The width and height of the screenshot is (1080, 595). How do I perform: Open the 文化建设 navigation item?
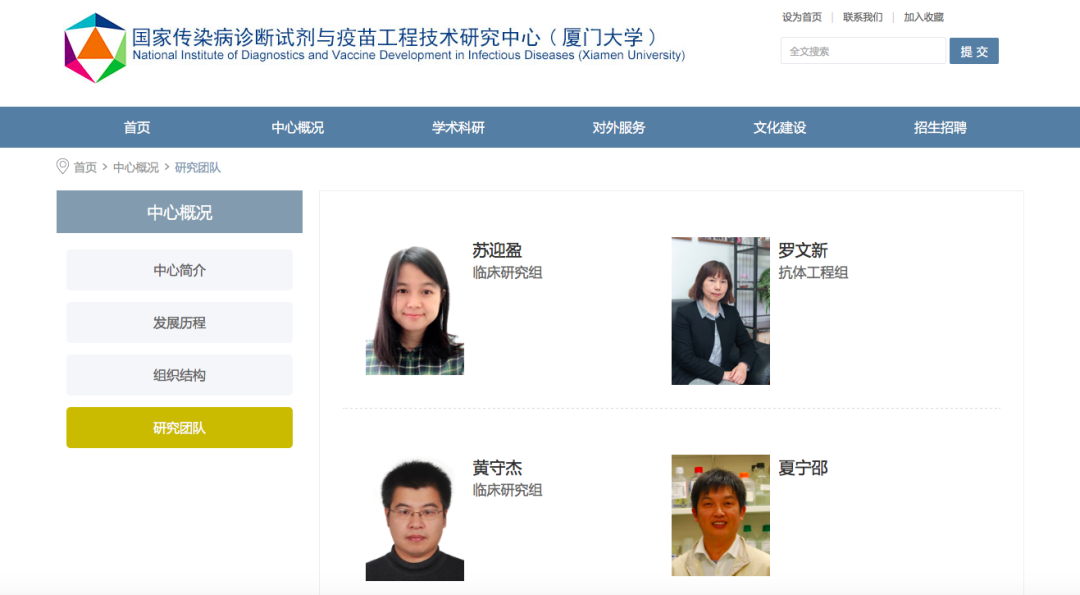click(x=779, y=127)
